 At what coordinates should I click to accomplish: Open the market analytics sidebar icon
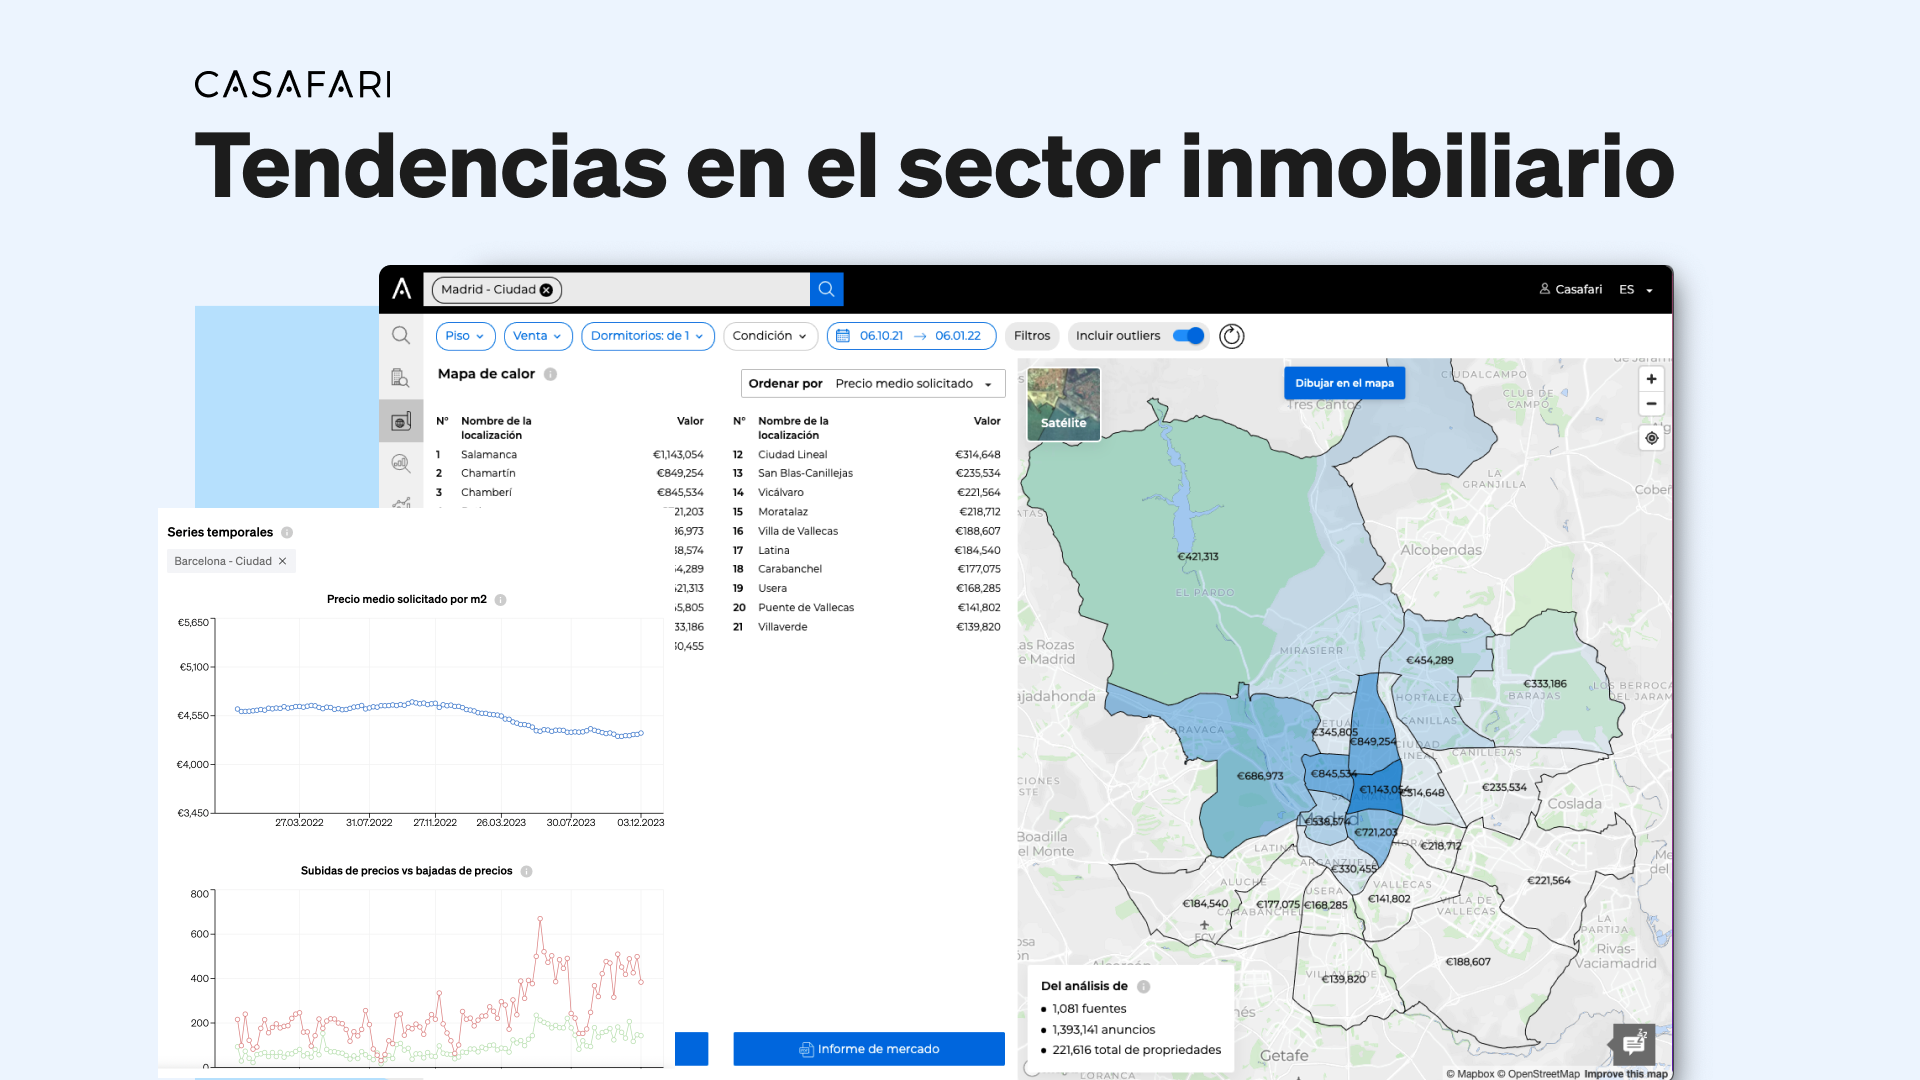(401, 463)
